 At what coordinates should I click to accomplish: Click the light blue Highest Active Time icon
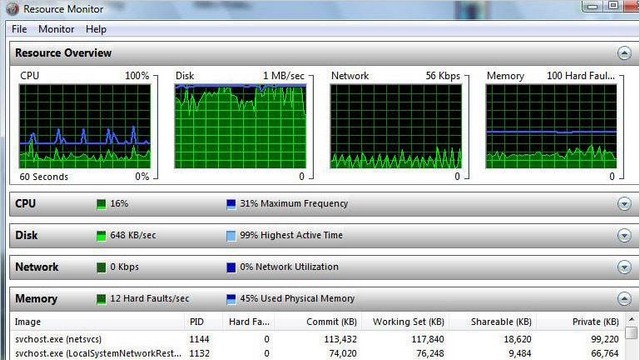231,236
